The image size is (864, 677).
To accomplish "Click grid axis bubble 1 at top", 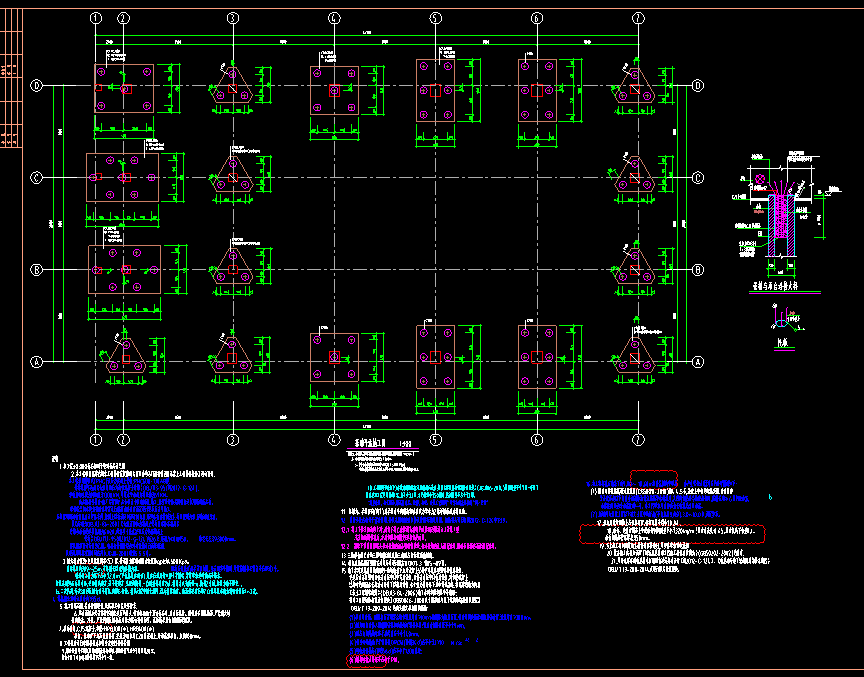I will 96,18.
